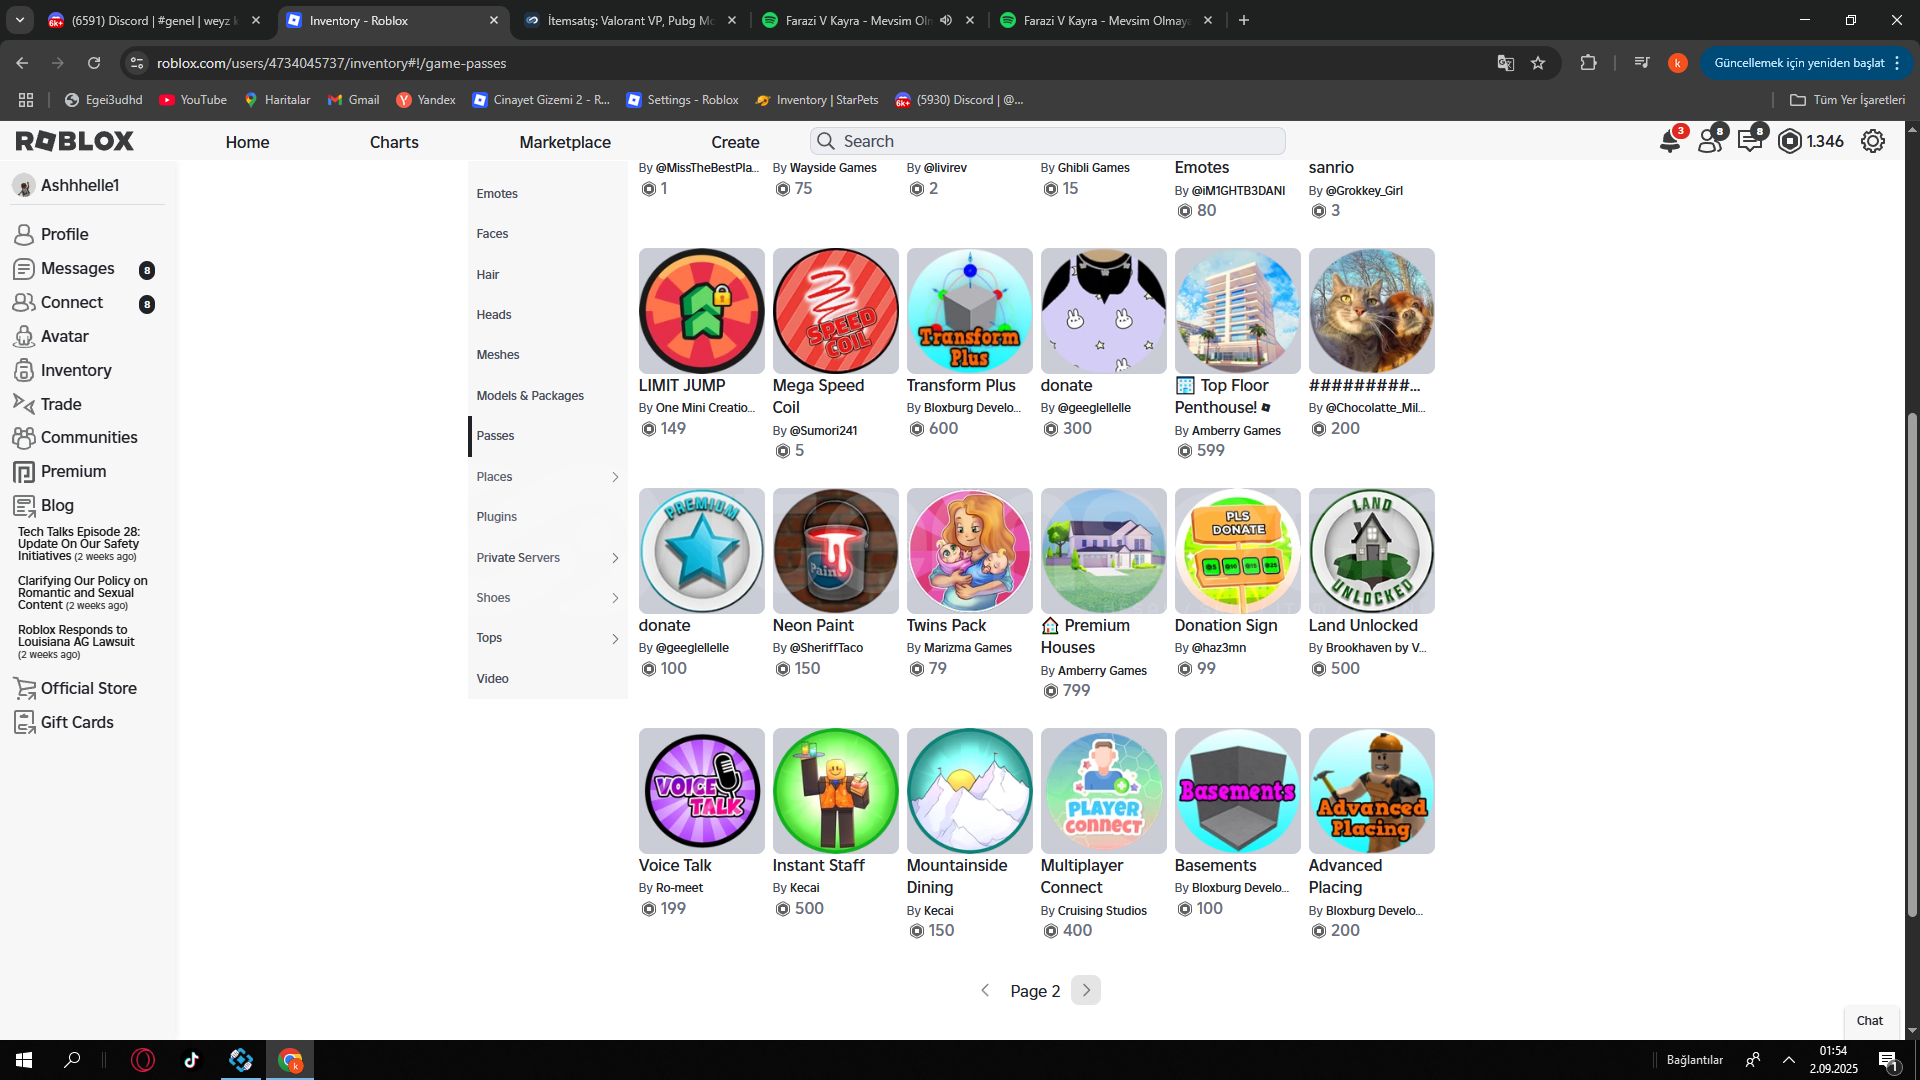Bookmark this page with the star icon
Viewport: 1920px width, 1080px height.
click(1538, 63)
